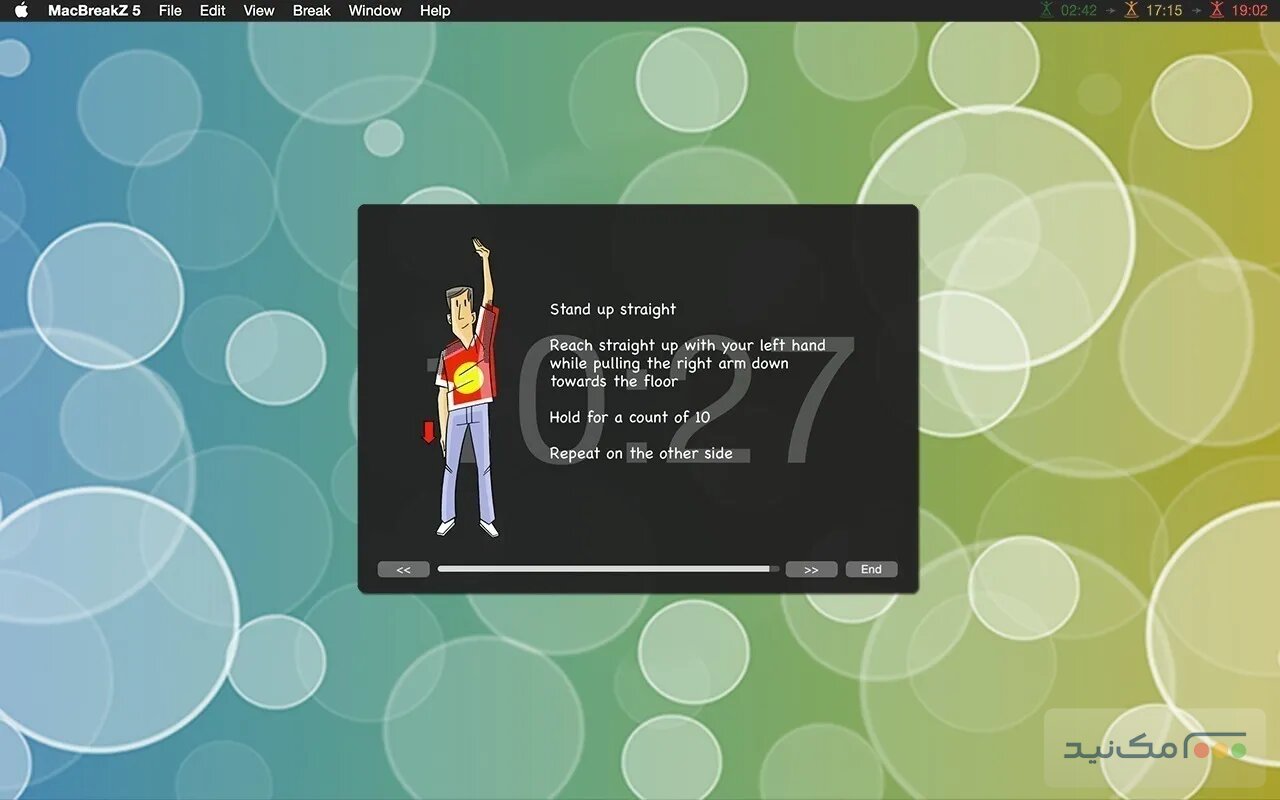Image resolution: width=1280 pixels, height=800 pixels.
Task: Open the Apple menu
Action: pyautogui.click(x=22, y=10)
